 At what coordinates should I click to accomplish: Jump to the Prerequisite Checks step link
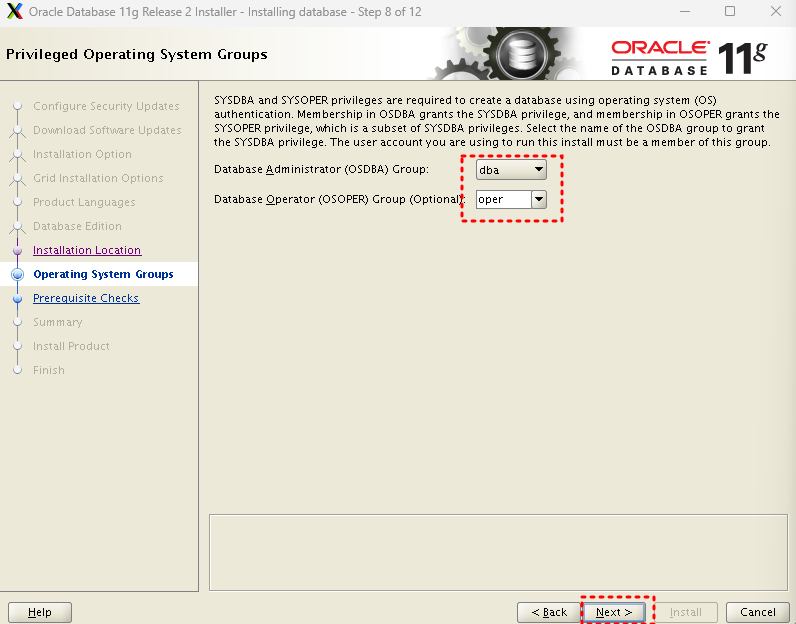pos(86,298)
